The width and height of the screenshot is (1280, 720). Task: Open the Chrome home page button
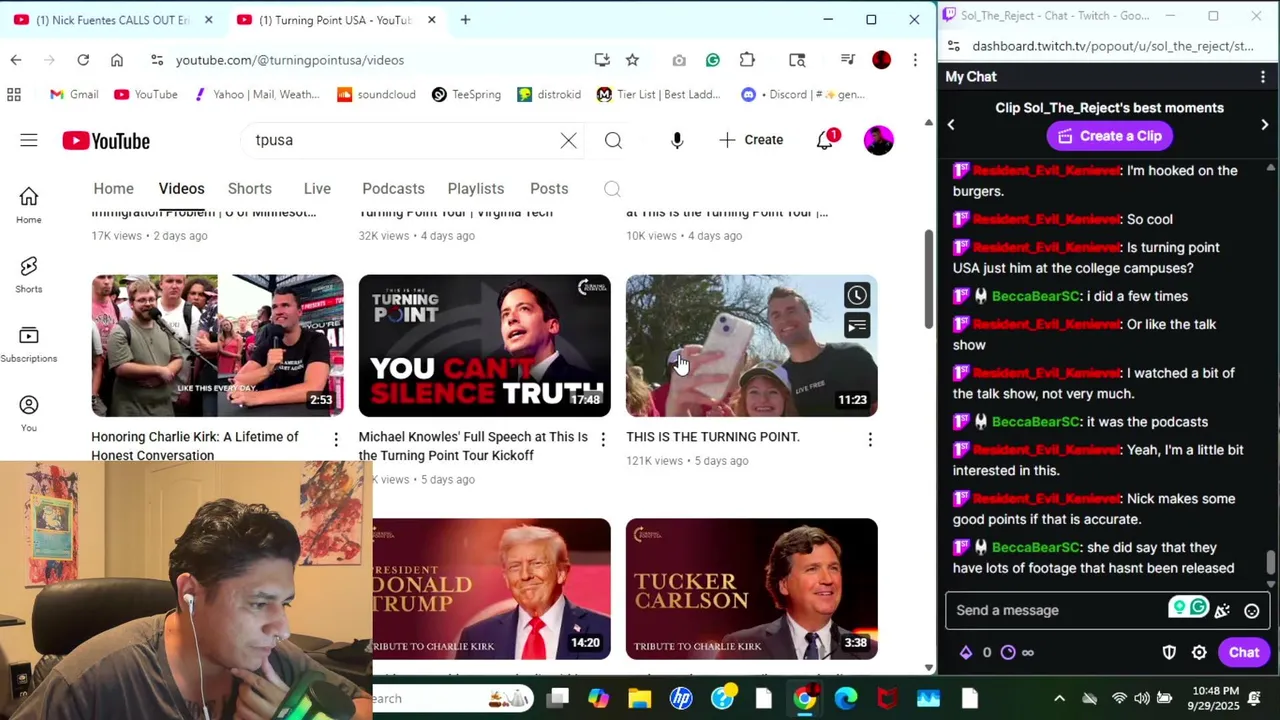(117, 60)
